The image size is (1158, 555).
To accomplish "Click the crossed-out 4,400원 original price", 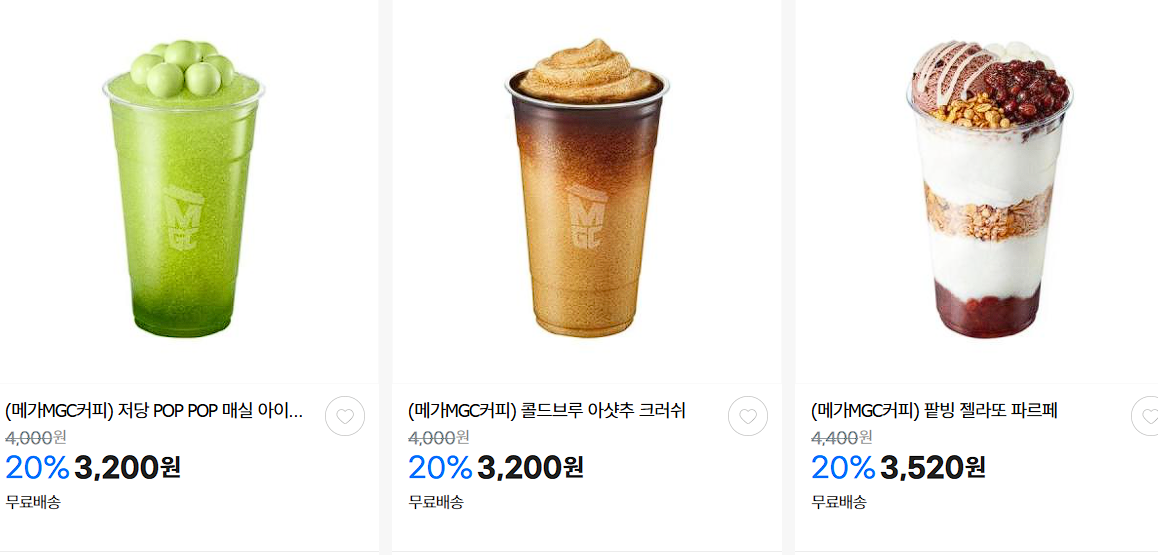I will tap(841, 438).
